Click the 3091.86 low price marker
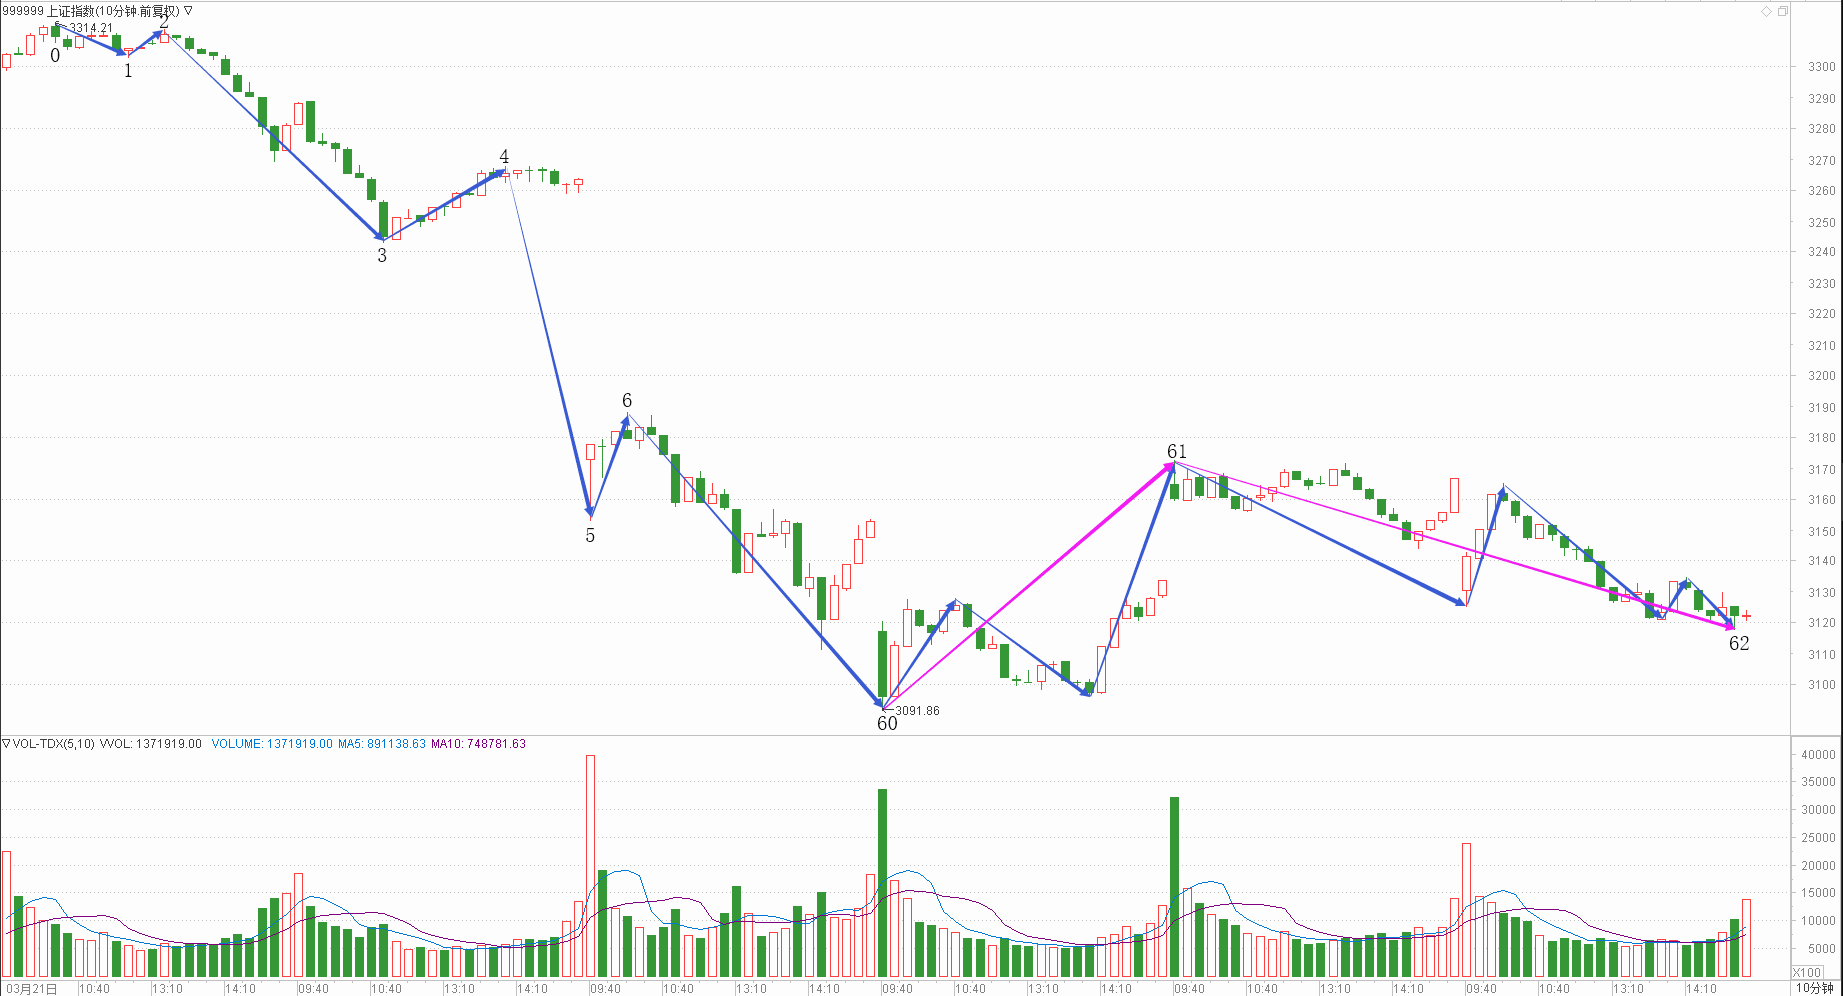The image size is (1843, 996). [917, 711]
